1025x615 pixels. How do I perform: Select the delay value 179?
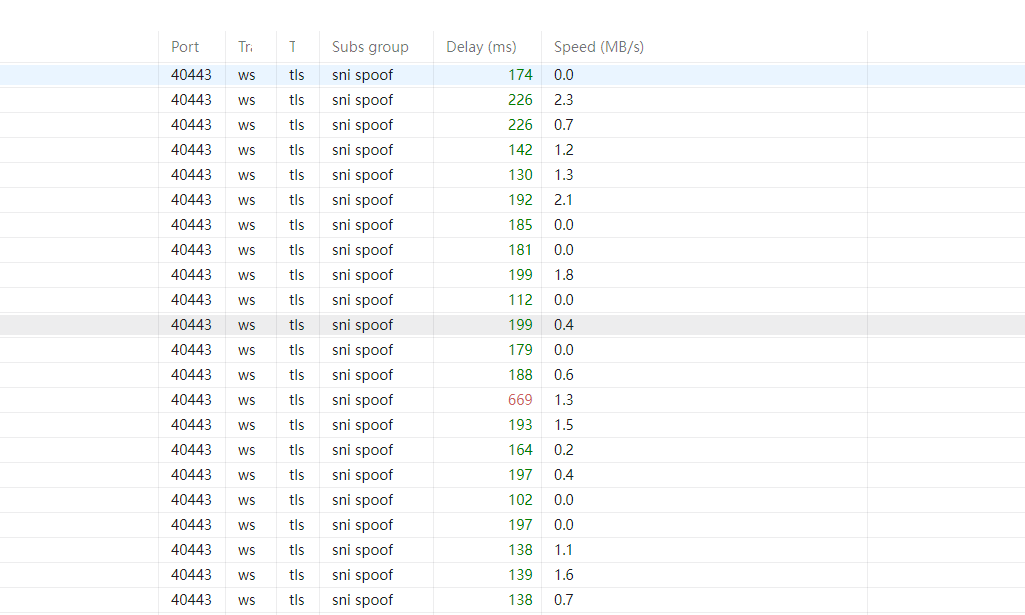pyautogui.click(x=520, y=350)
